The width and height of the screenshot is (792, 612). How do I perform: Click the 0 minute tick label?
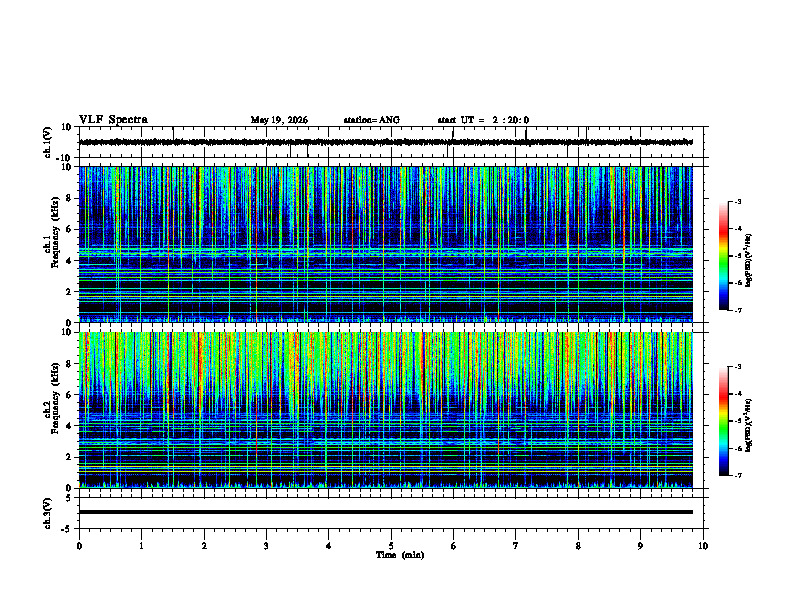[x=79, y=546]
